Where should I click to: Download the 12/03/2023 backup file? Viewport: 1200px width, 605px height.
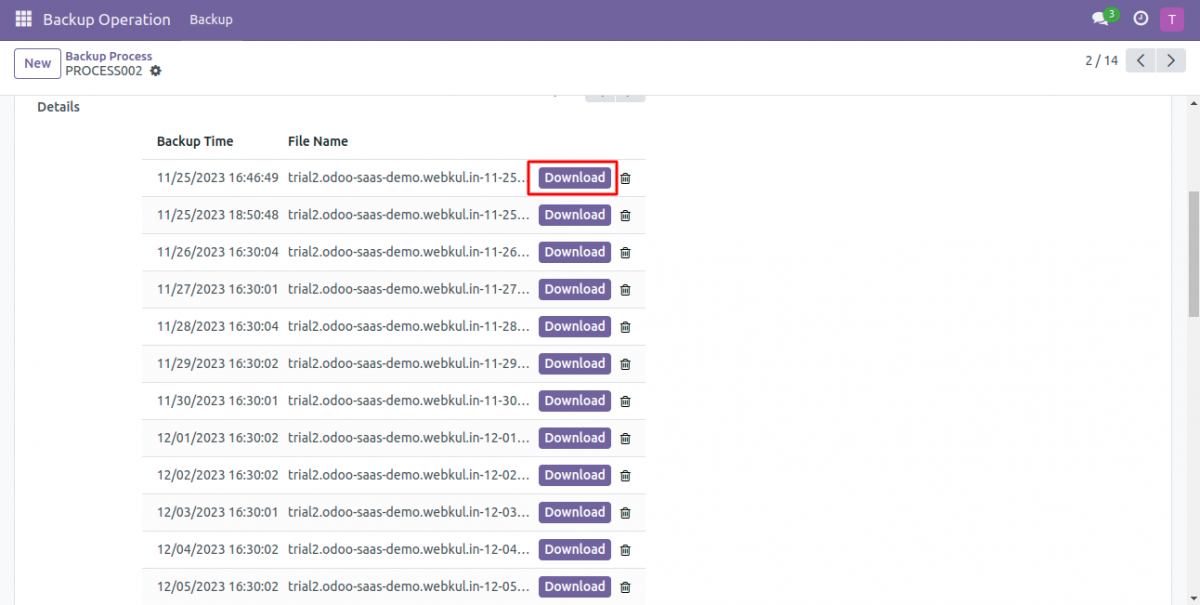(x=574, y=512)
